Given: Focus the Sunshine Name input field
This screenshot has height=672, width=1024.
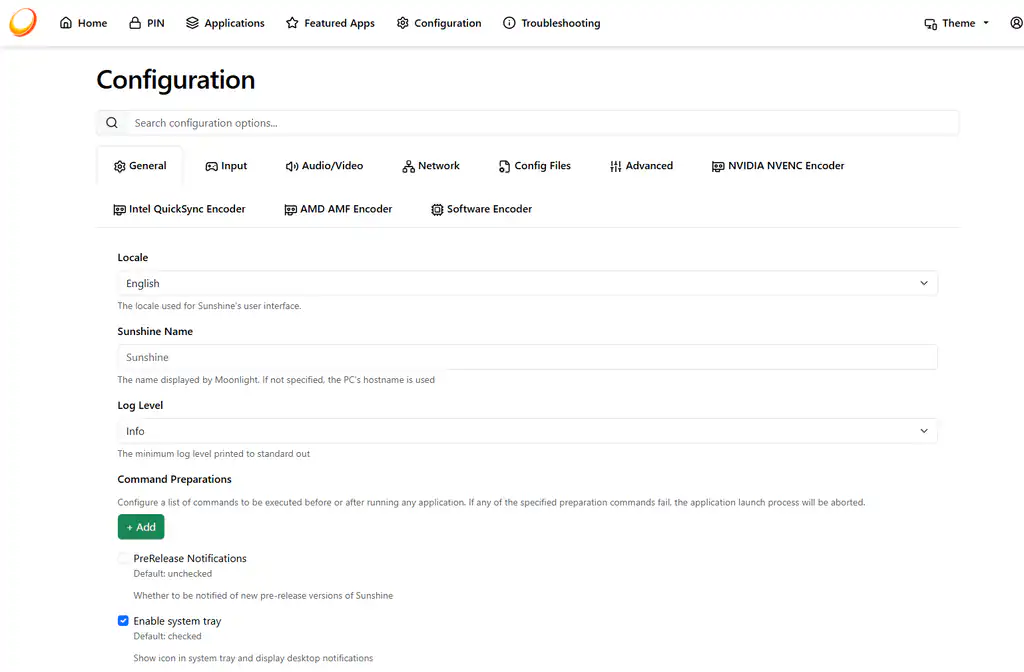Looking at the screenshot, I should (x=527, y=357).
